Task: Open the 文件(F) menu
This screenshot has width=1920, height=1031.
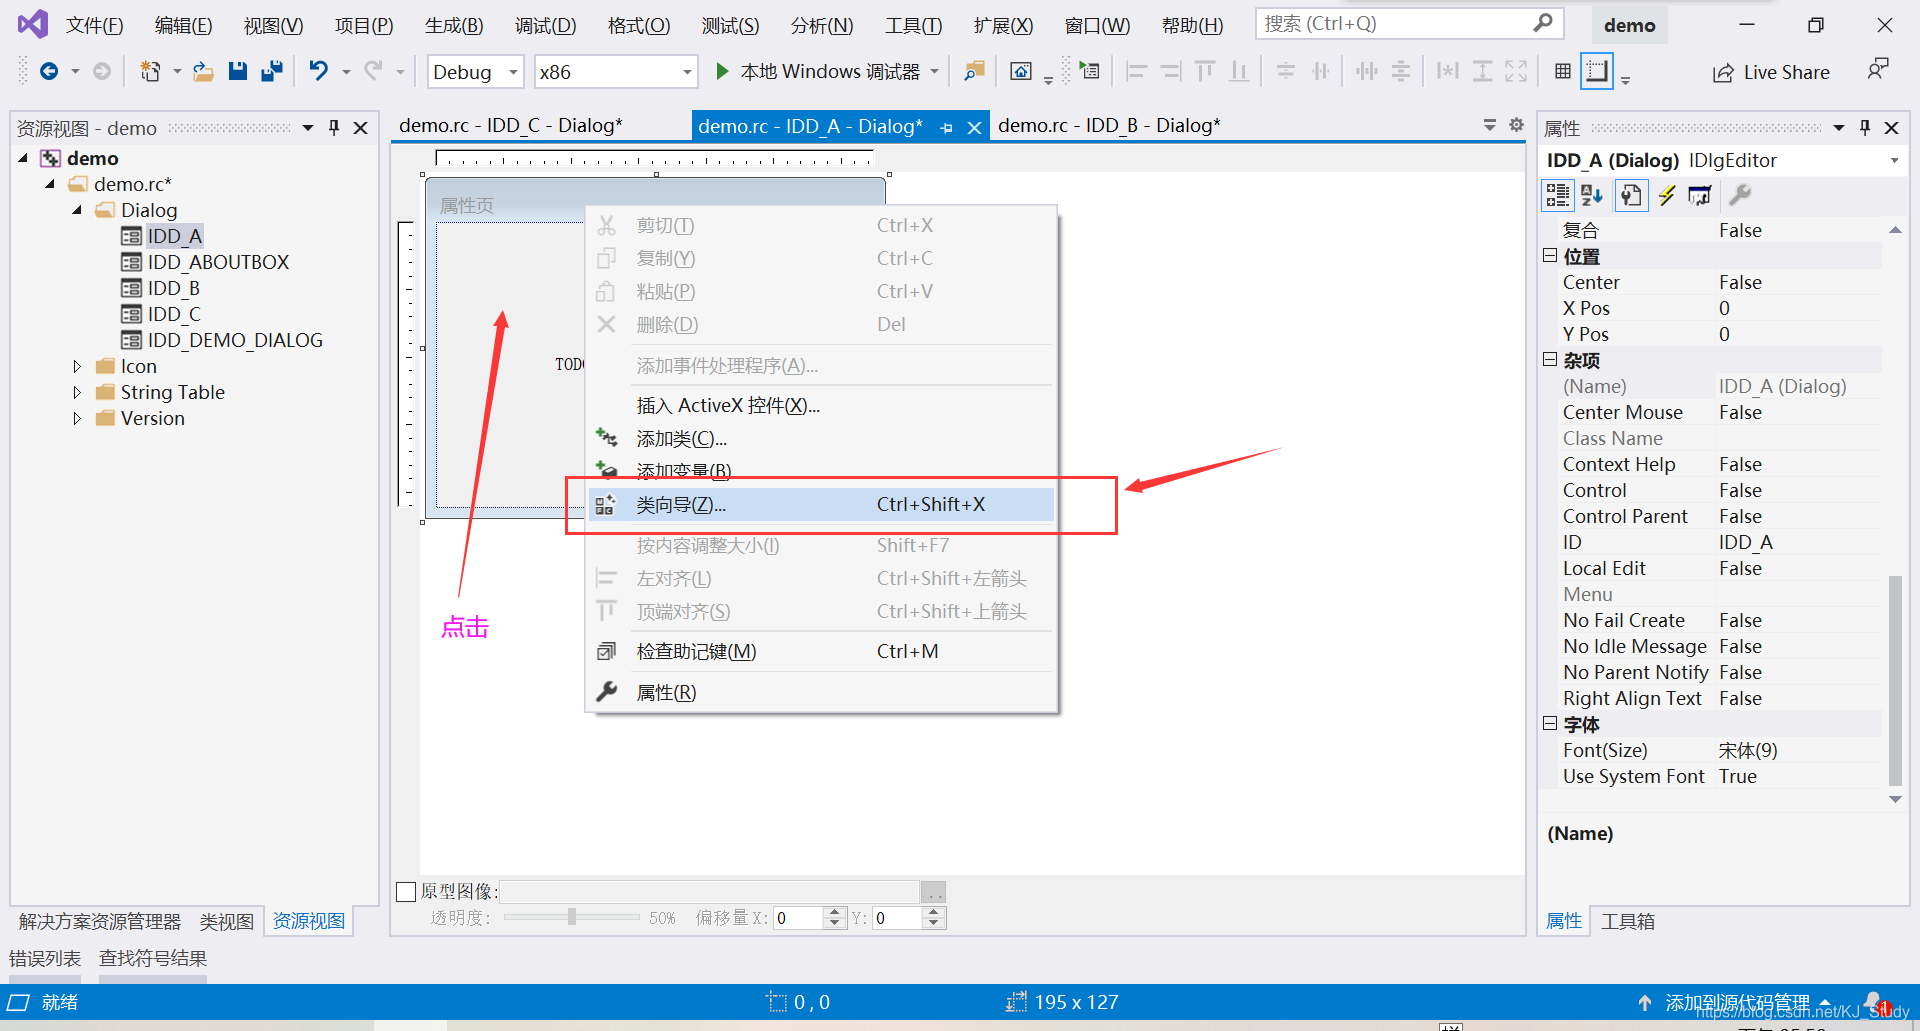Action: [95, 26]
